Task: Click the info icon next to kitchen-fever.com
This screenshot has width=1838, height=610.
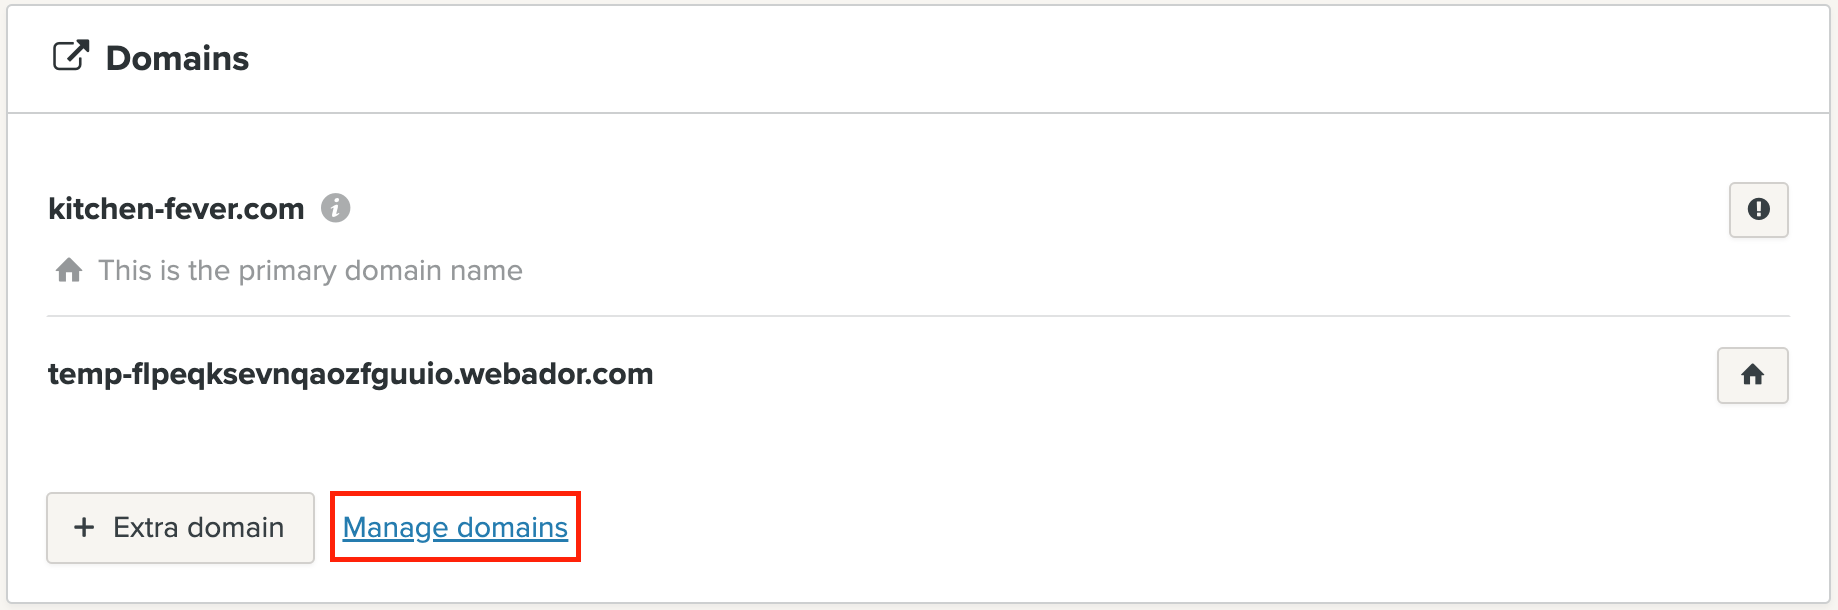Action: point(335,208)
